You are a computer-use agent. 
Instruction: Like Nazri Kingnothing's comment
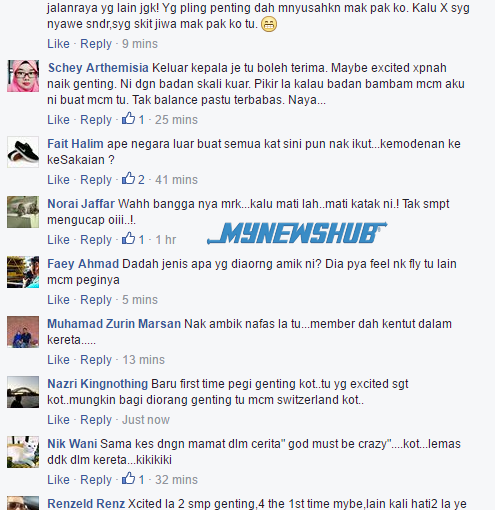58,420
